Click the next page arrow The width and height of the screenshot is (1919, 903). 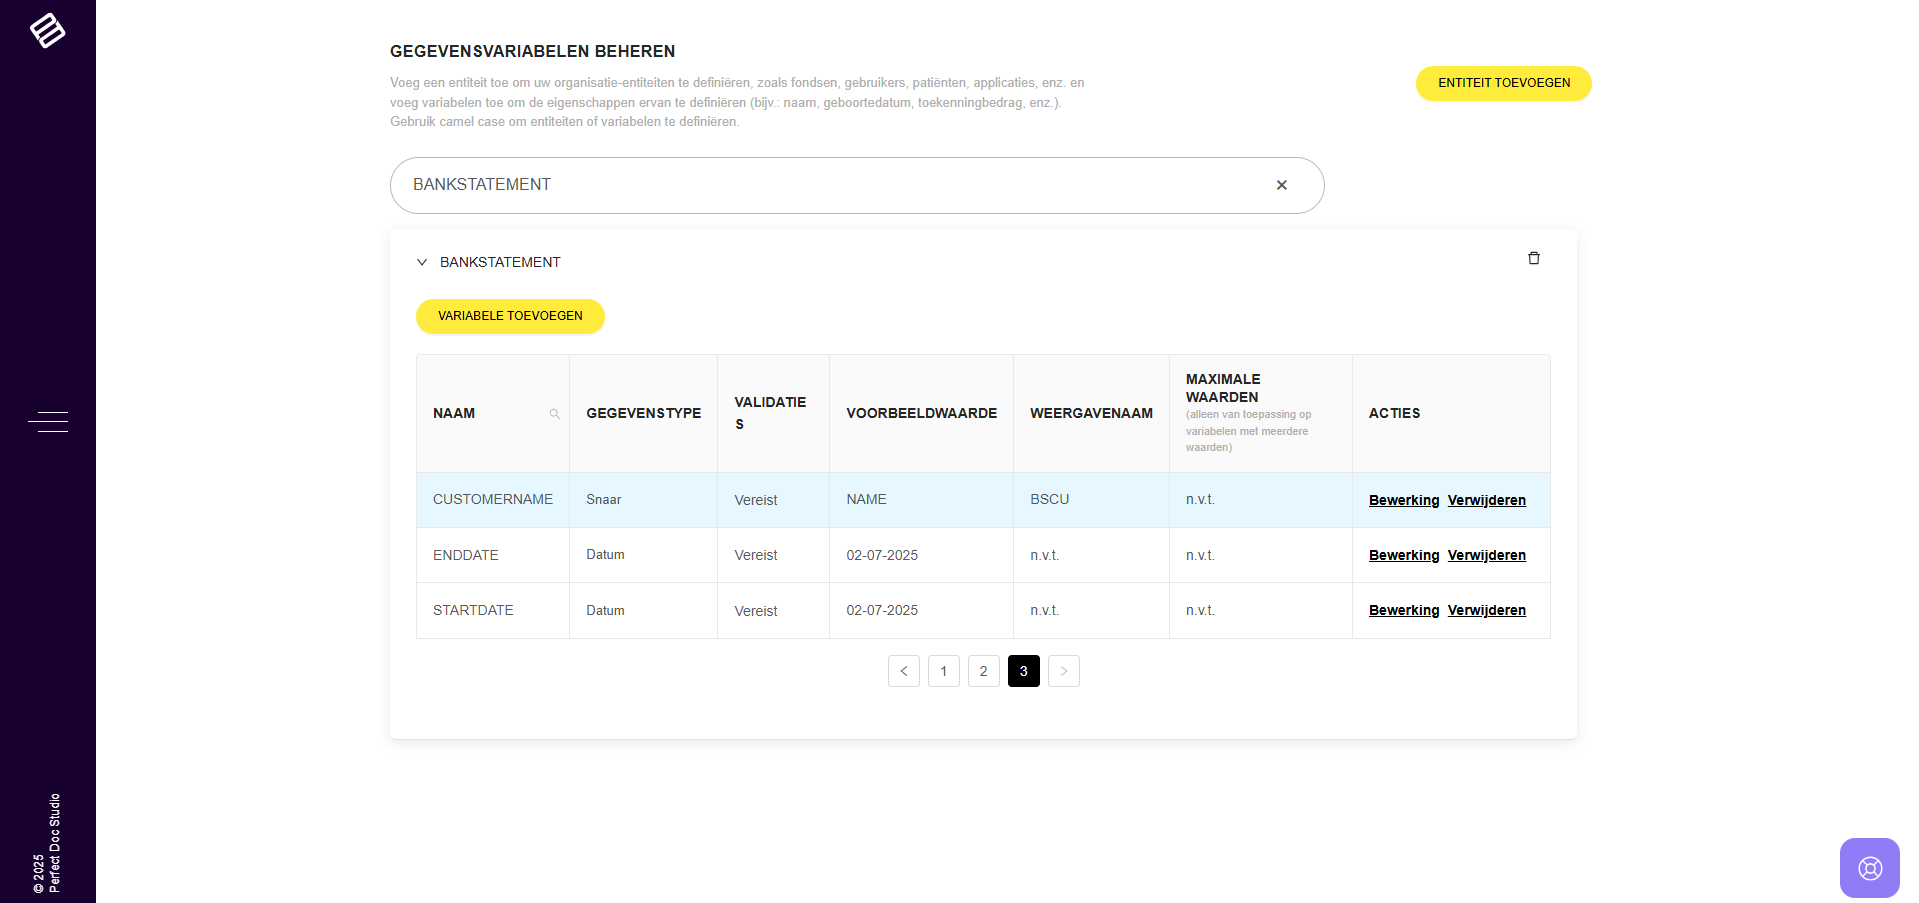coord(1063,671)
